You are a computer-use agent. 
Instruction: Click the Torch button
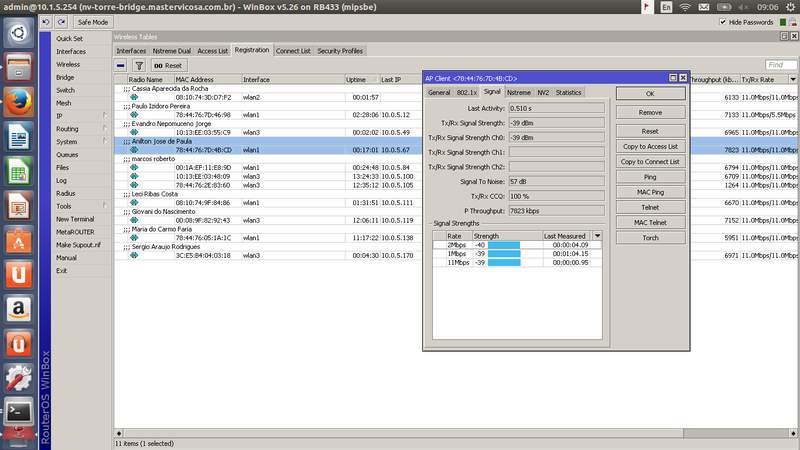[651, 238]
